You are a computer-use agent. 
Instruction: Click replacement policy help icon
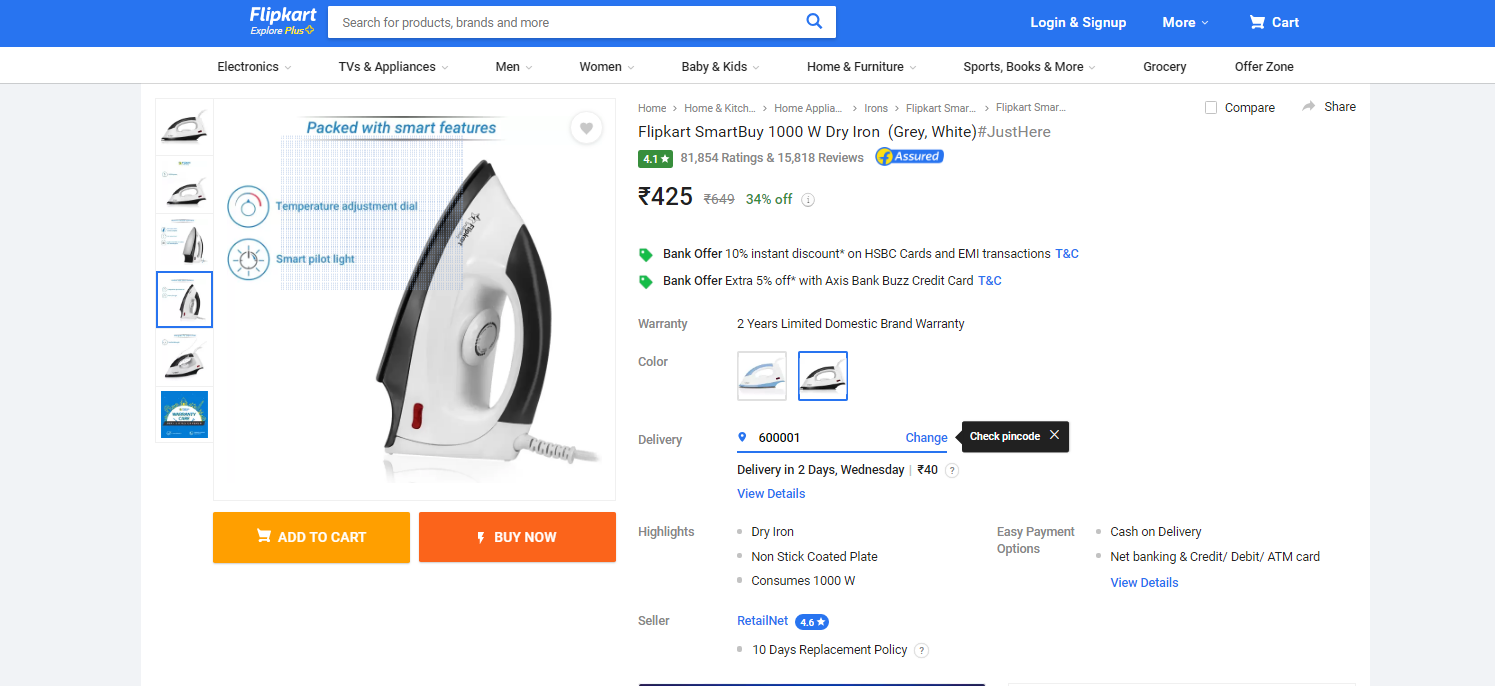click(x=922, y=650)
